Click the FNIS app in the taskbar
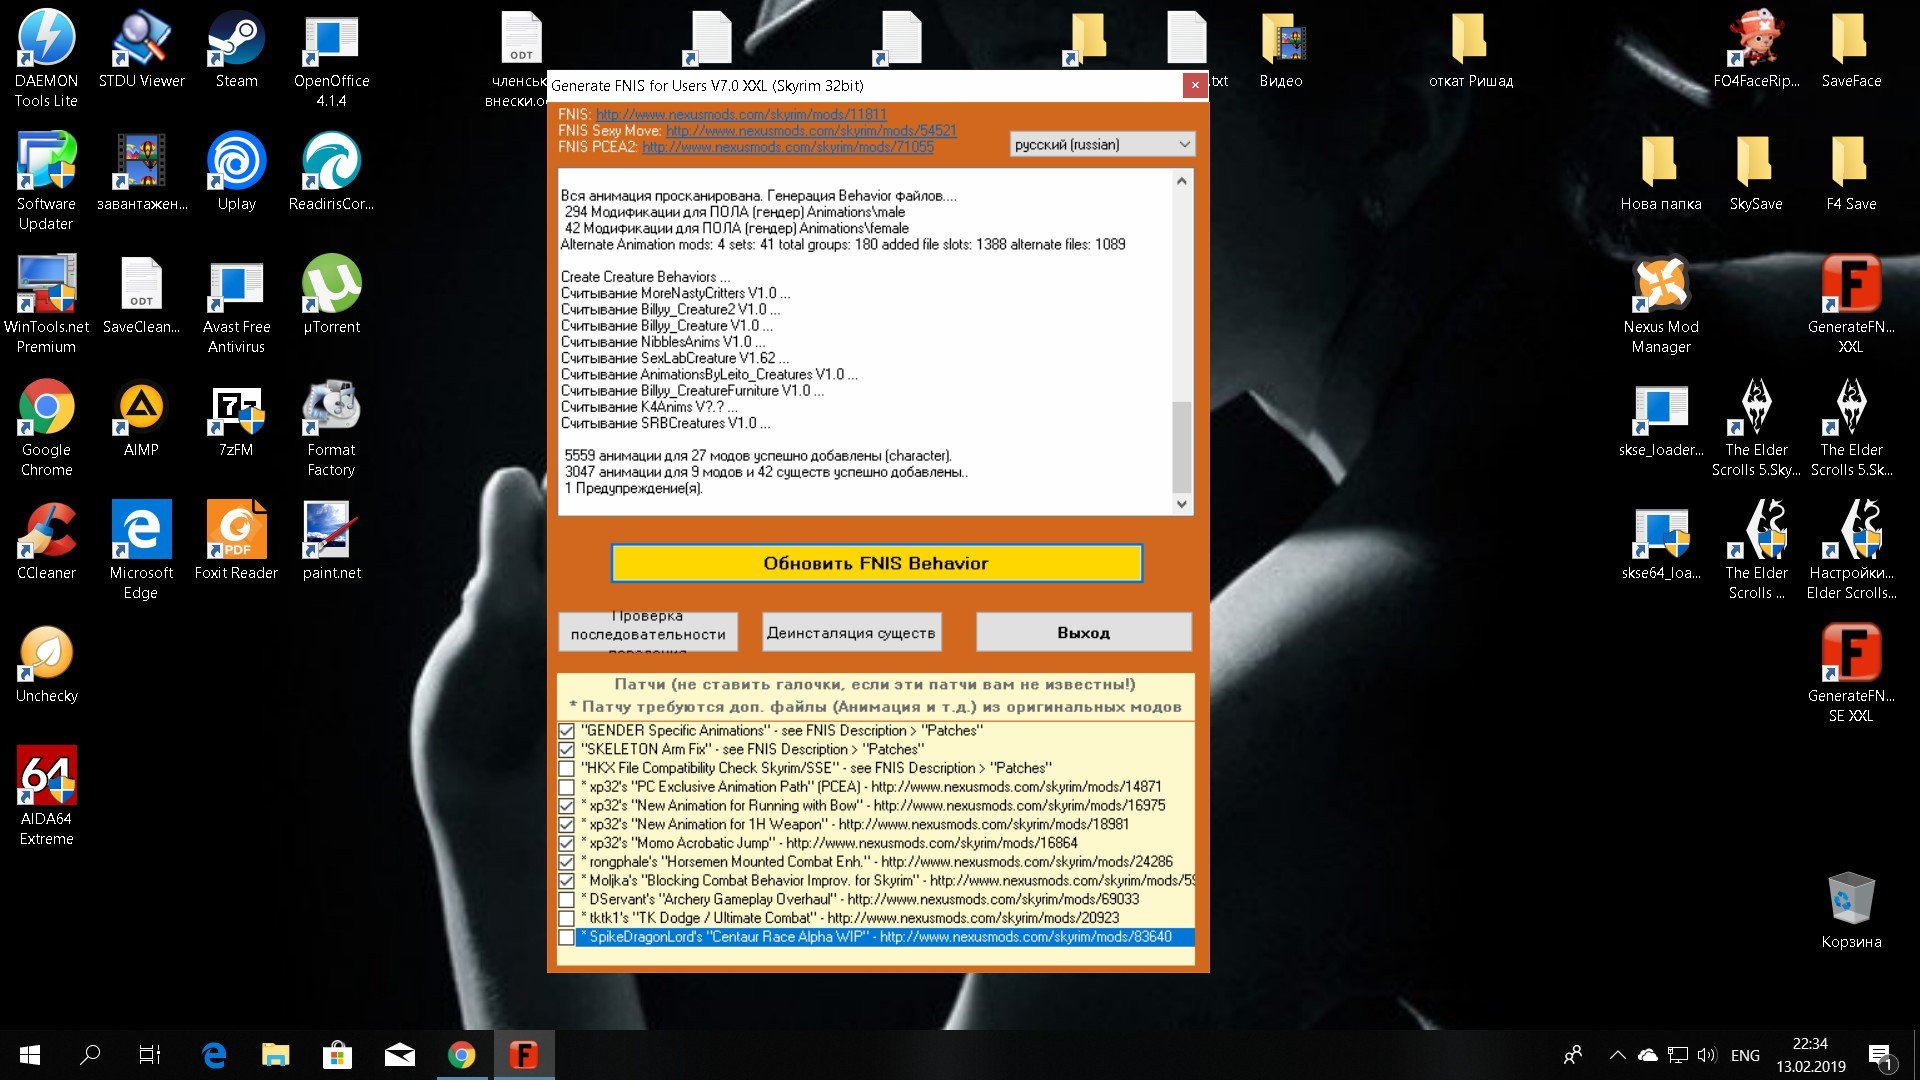1920x1080 pixels. pyautogui.click(x=523, y=1055)
